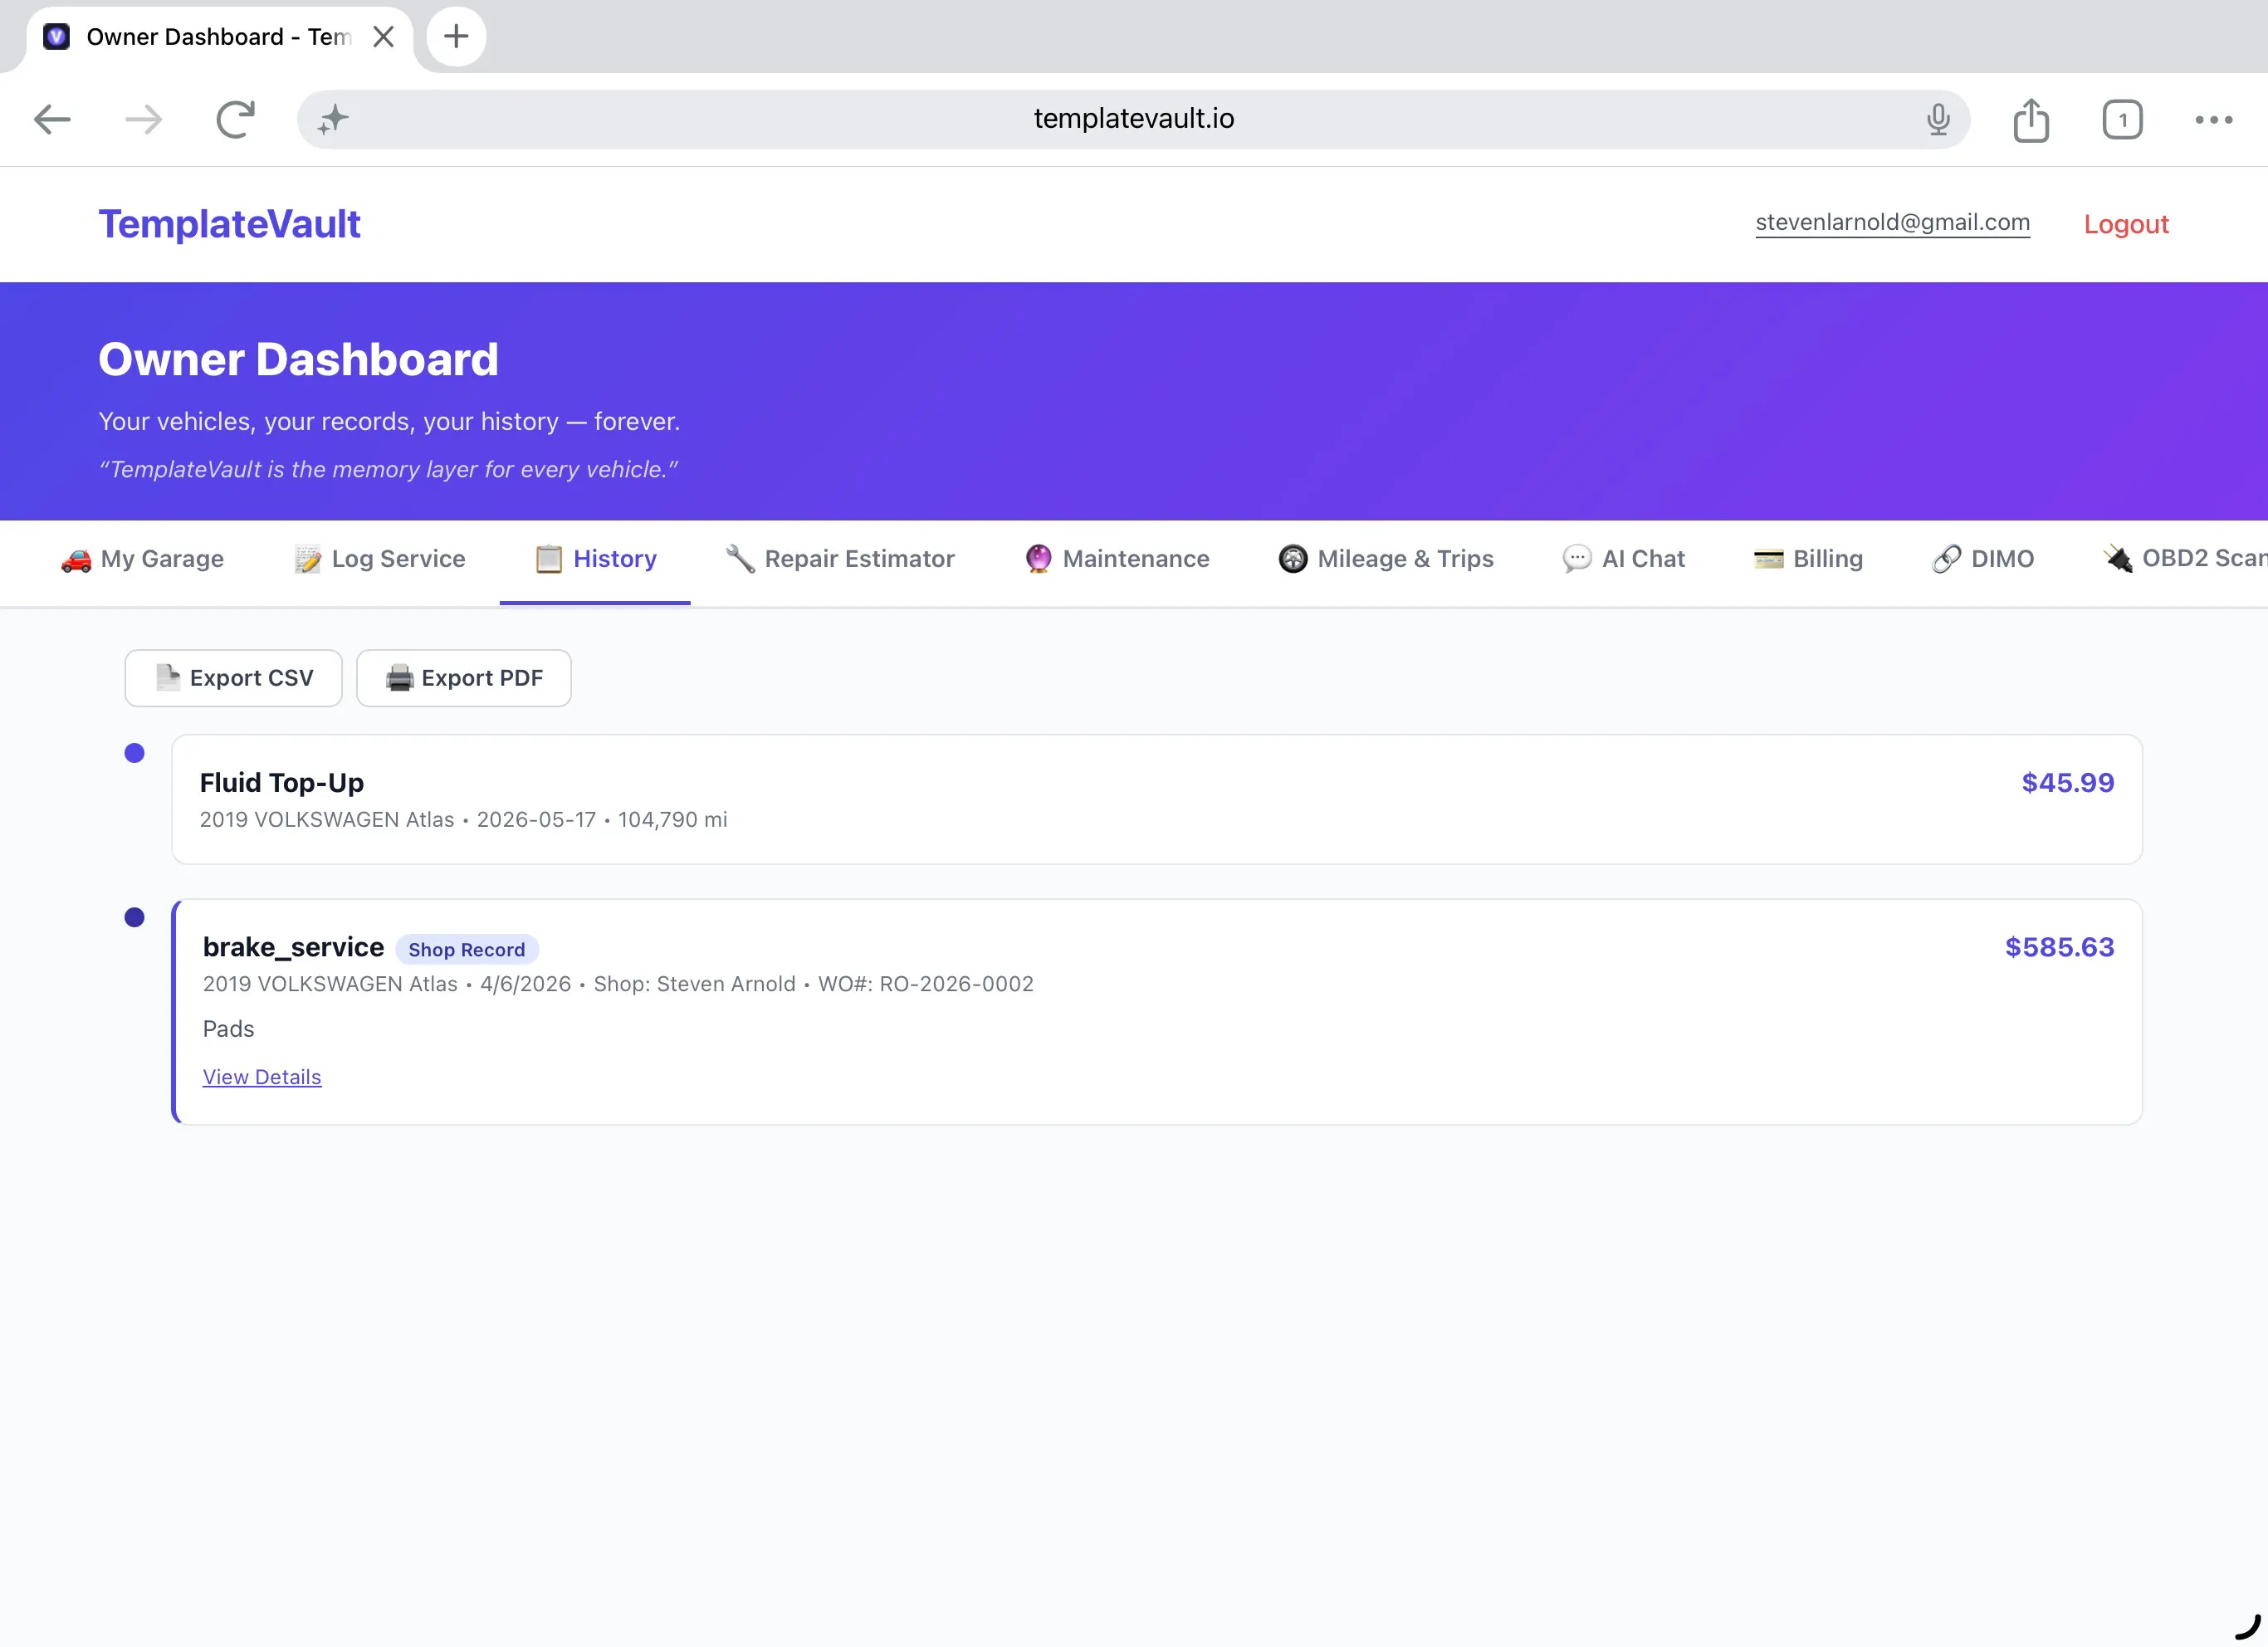Click the wheel icon beside Mileage & Trips
The image size is (2268, 1647).
pos(1293,559)
